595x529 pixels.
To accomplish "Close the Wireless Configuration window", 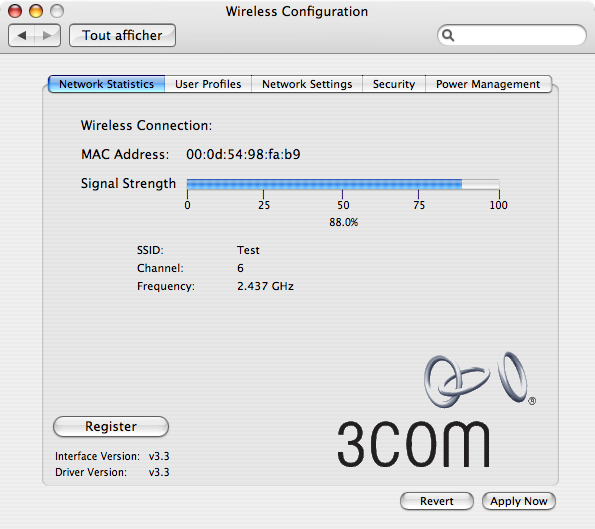I will coord(15,11).
